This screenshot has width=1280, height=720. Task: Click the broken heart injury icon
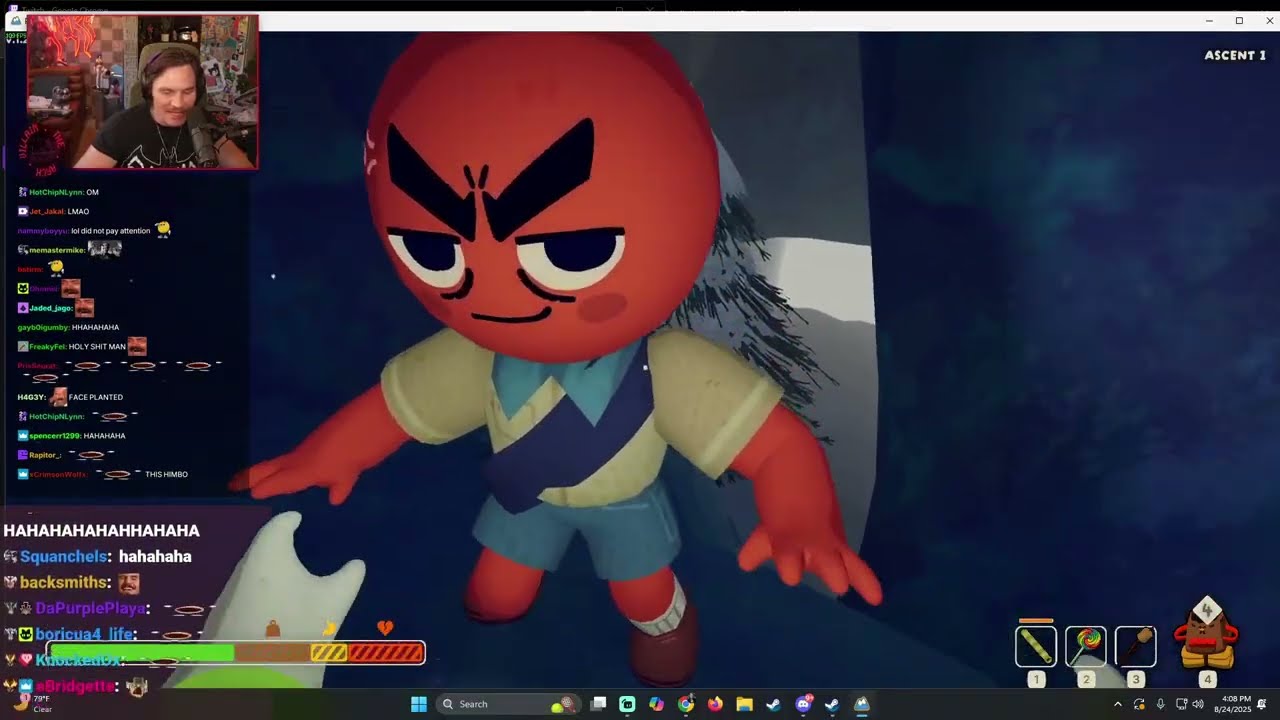385,628
